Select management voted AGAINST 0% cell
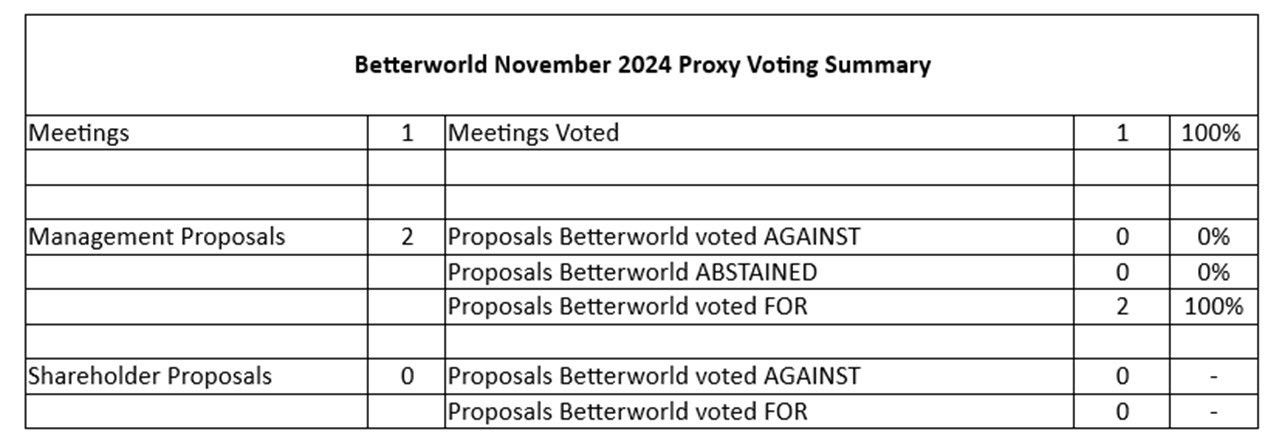1279x443 pixels. click(x=1213, y=237)
